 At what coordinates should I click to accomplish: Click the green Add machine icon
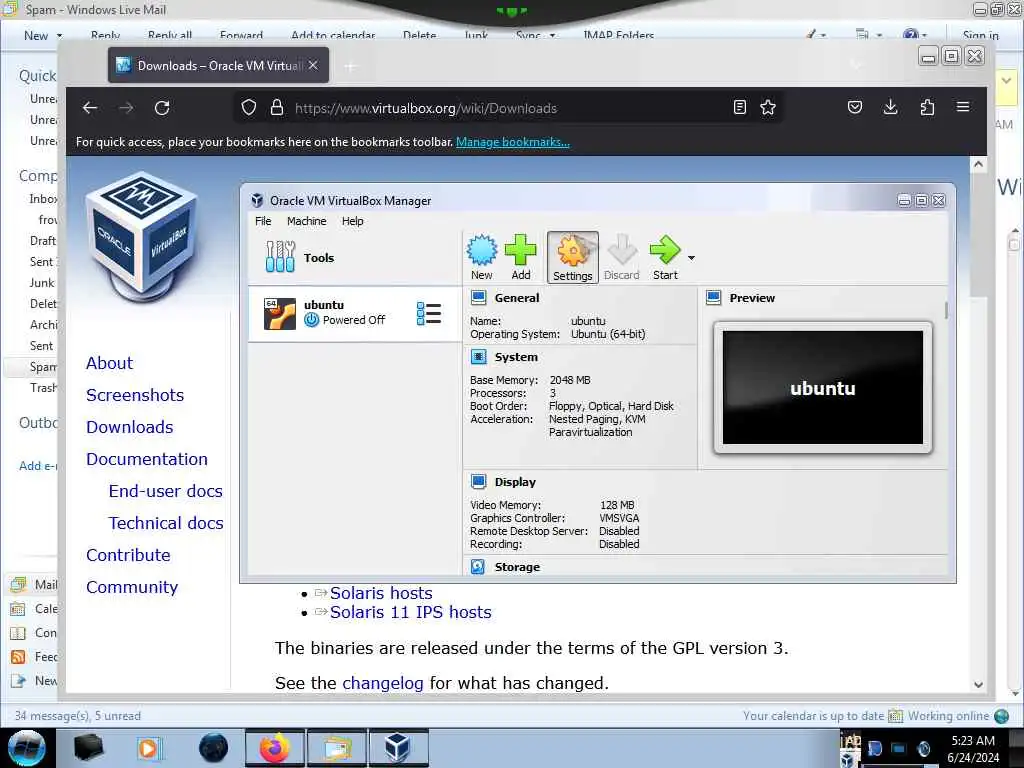pyautogui.click(x=520, y=257)
